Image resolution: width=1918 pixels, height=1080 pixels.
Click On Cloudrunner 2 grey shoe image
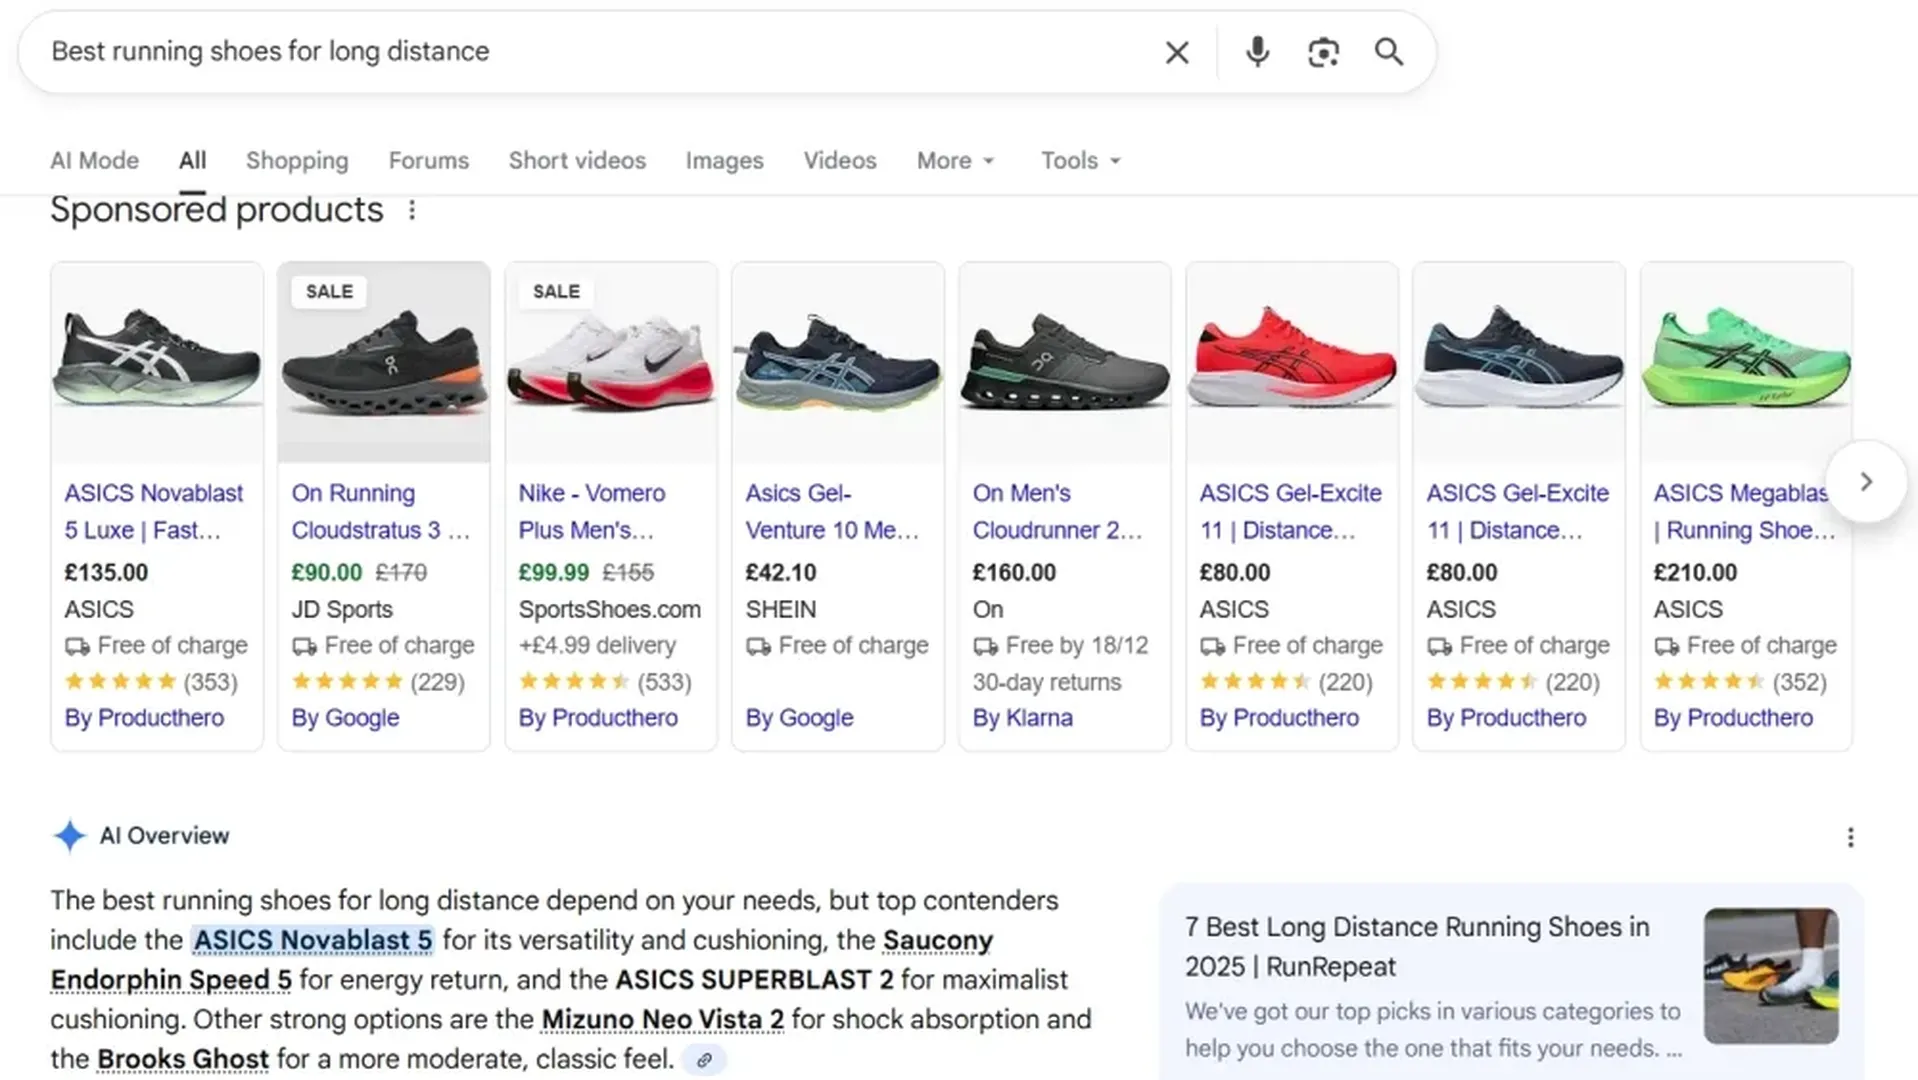[1065, 362]
